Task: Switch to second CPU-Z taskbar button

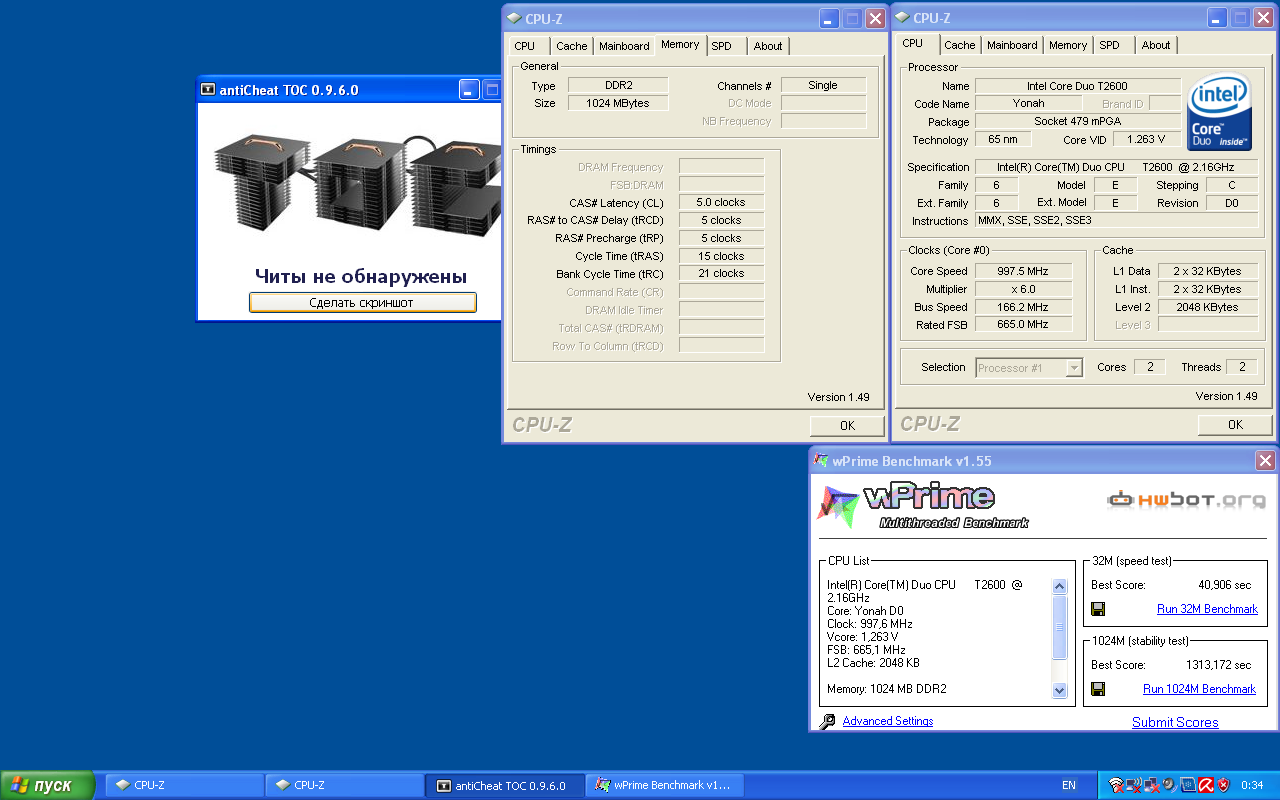Action: pyautogui.click(x=345, y=785)
